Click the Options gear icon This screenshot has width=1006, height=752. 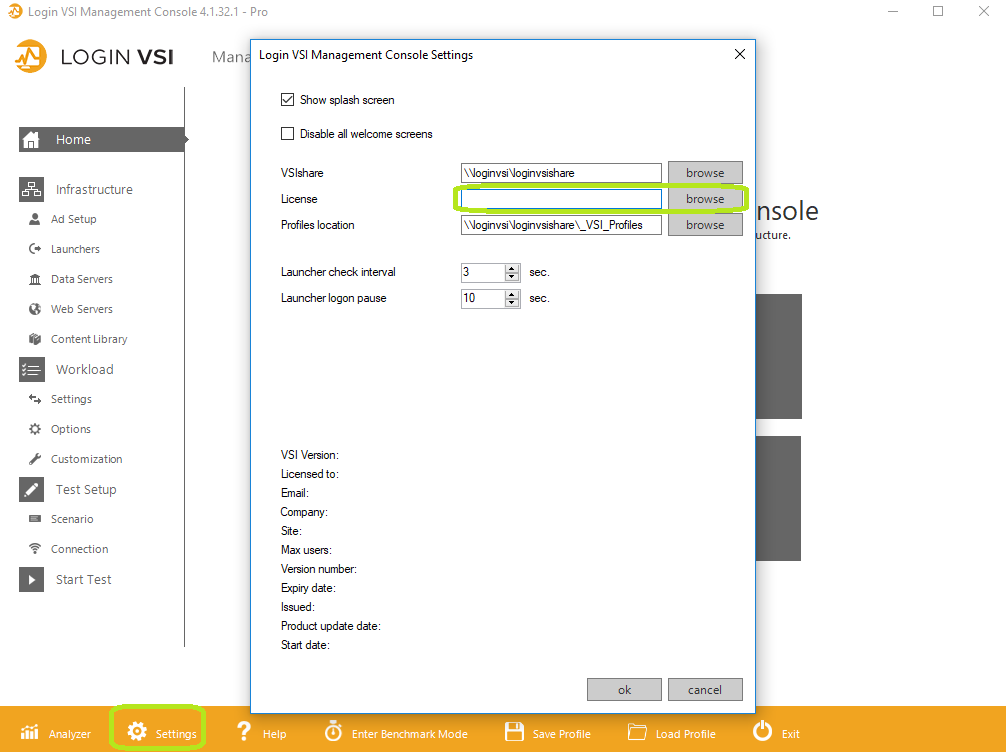pos(35,429)
